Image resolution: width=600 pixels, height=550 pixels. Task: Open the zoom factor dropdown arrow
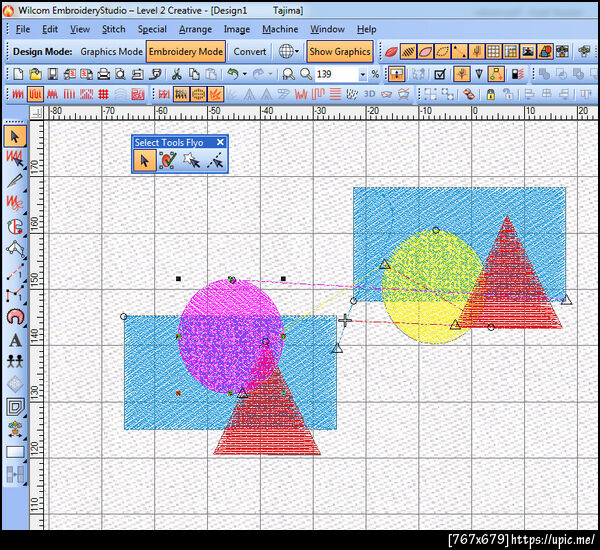[362, 74]
